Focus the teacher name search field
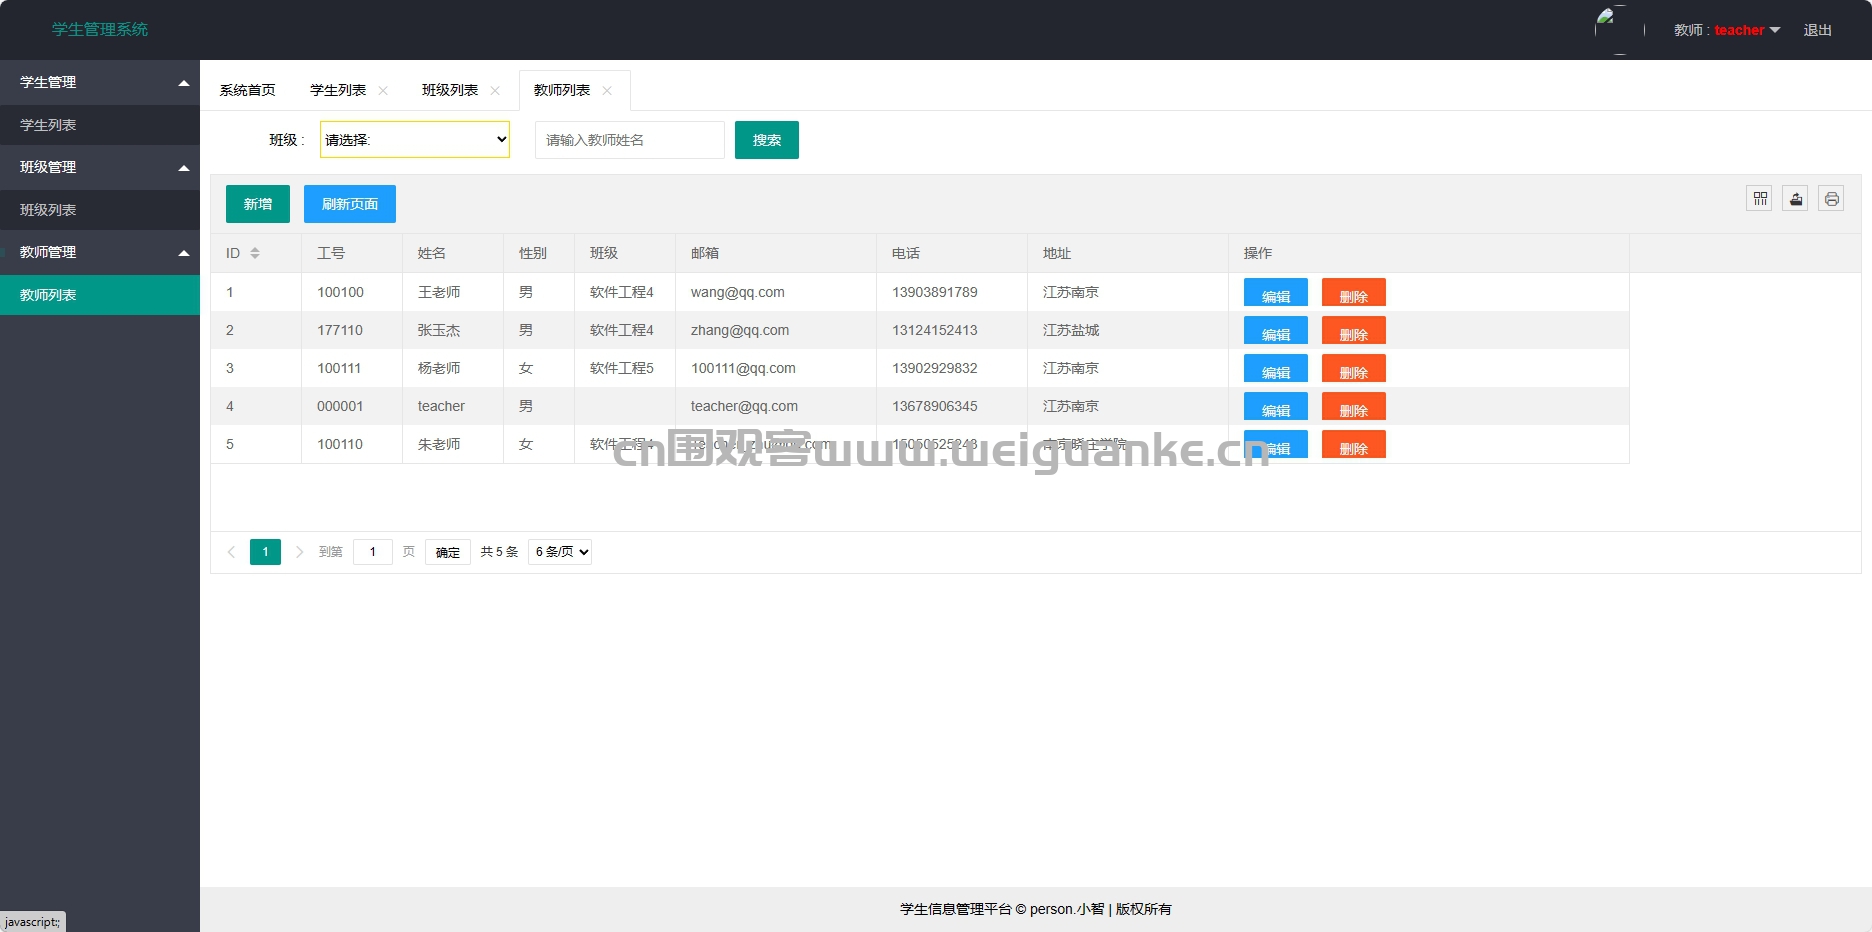Screen dimensions: 1872x932 (630, 140)
